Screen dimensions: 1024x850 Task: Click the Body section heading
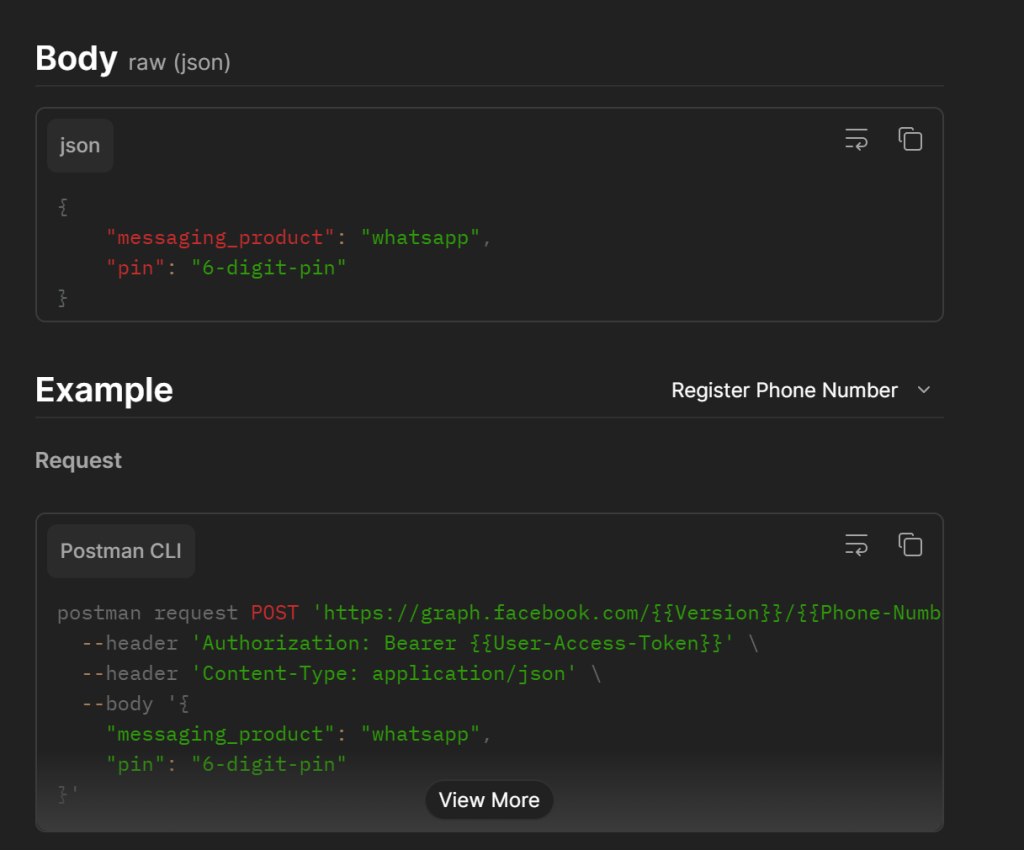(x=76, y=58)
